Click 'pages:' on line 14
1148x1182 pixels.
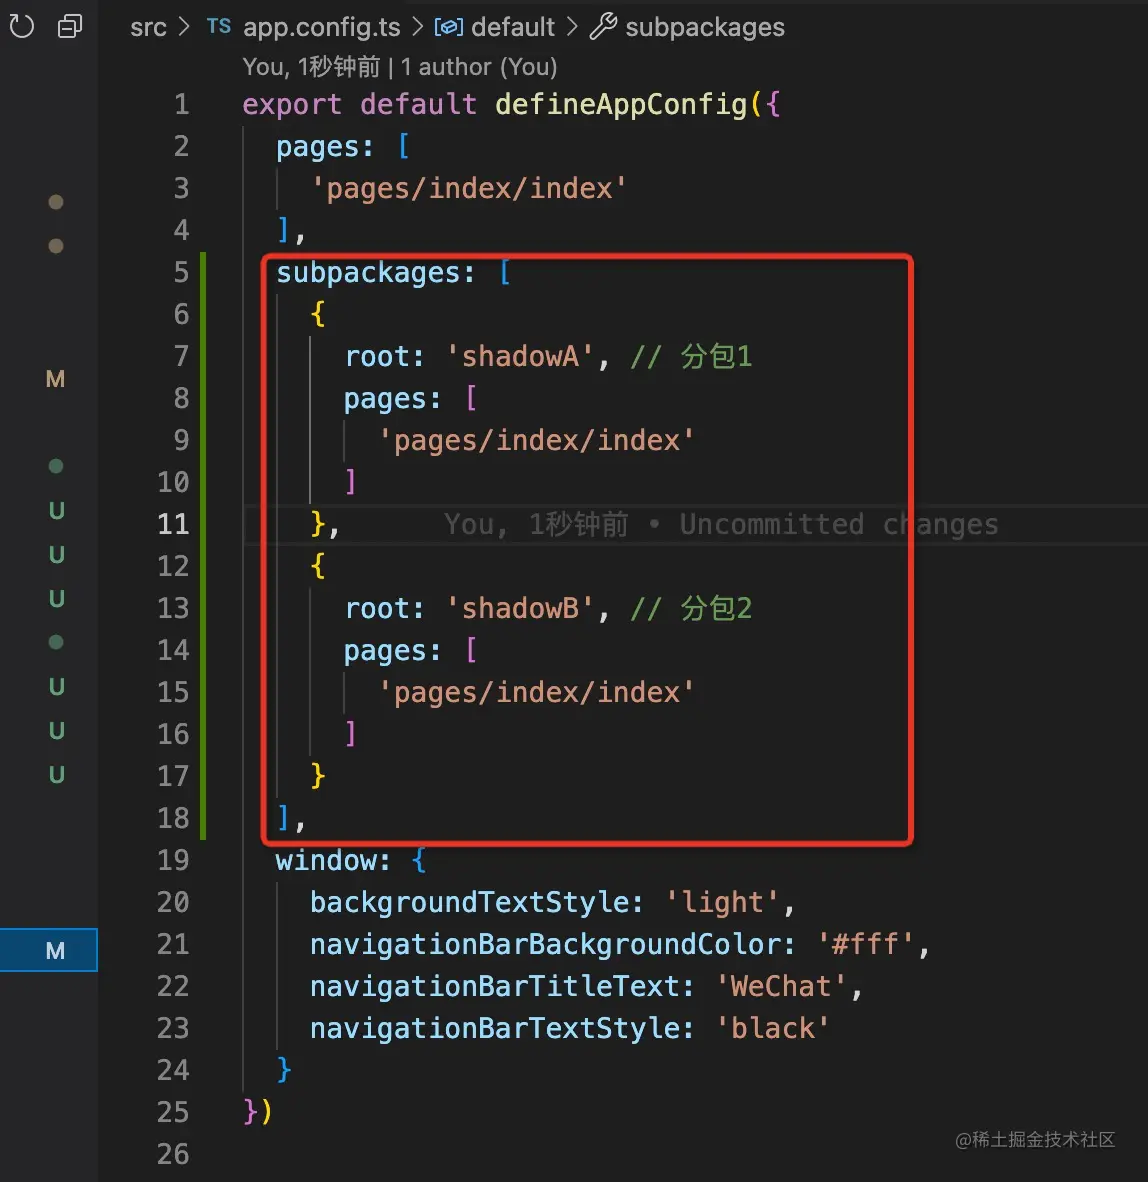[x=393, y=650]
